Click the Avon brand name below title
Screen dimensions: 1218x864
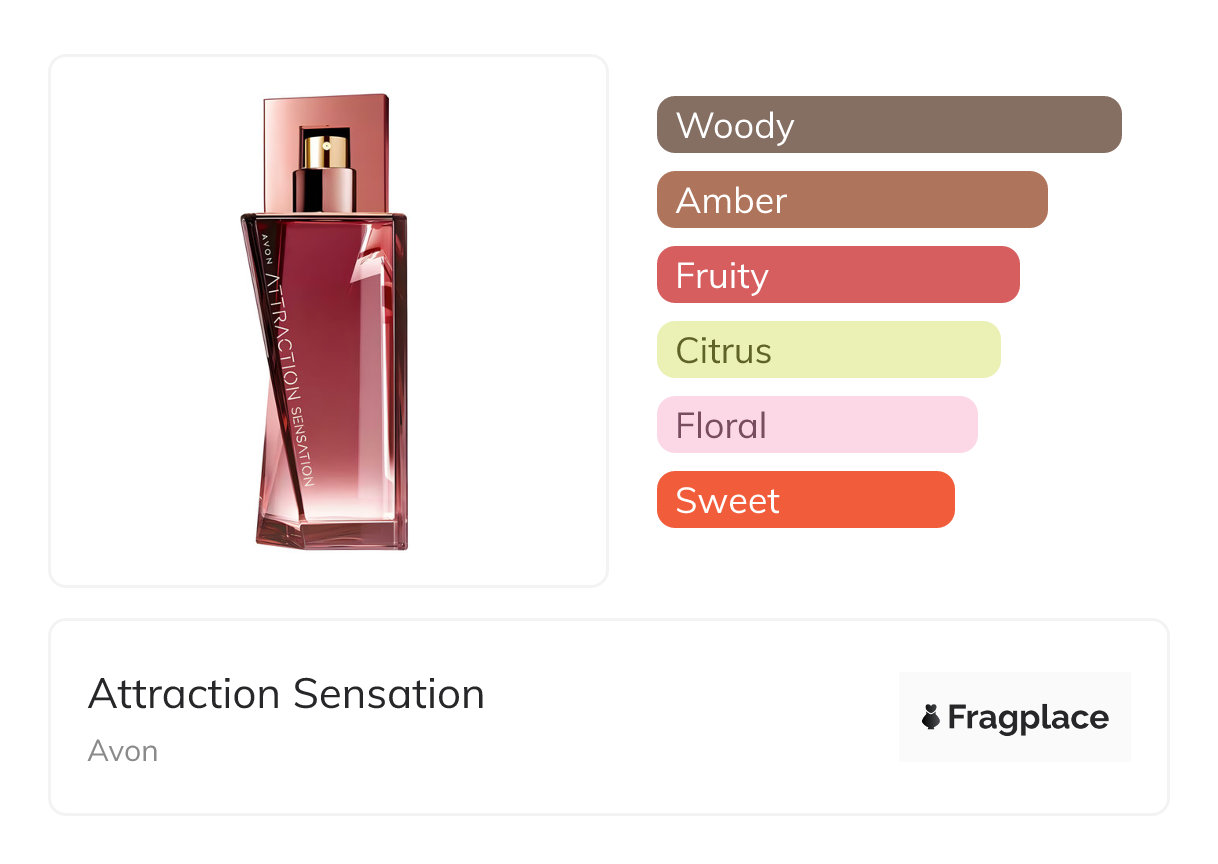tap(123, 751)
